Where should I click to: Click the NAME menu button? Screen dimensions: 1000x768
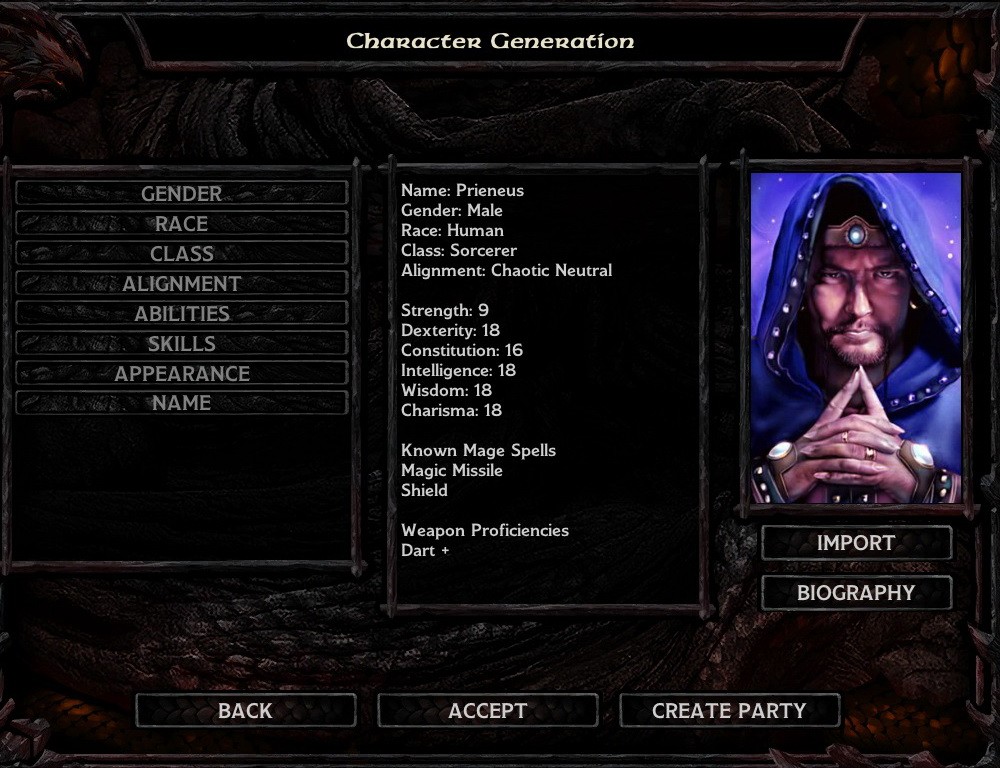(x=182, y=402)
